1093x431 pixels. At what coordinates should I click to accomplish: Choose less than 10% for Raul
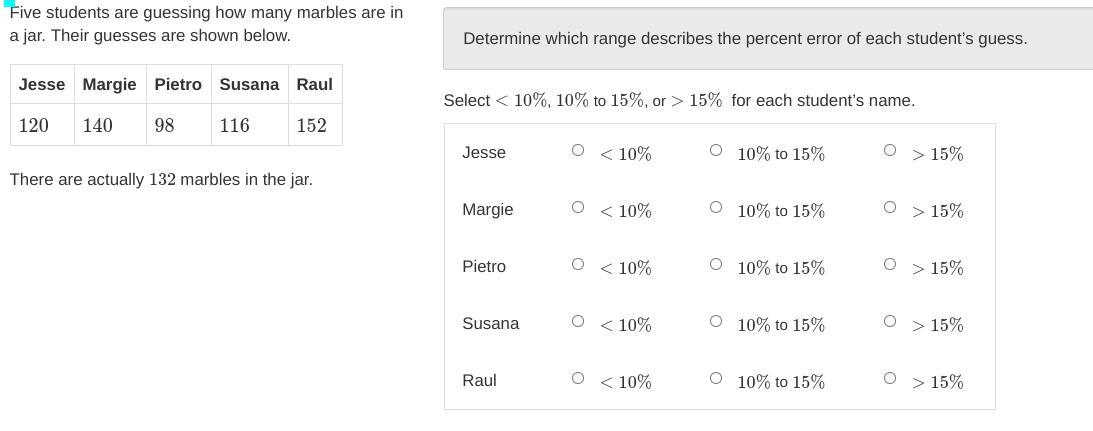(x=578, y=379)
